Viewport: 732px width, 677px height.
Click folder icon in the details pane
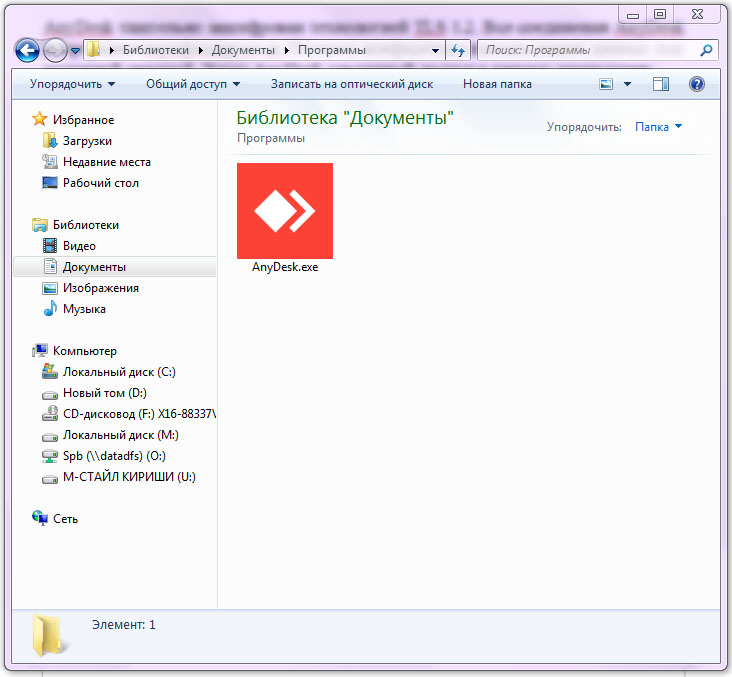[x=48, y=635]
